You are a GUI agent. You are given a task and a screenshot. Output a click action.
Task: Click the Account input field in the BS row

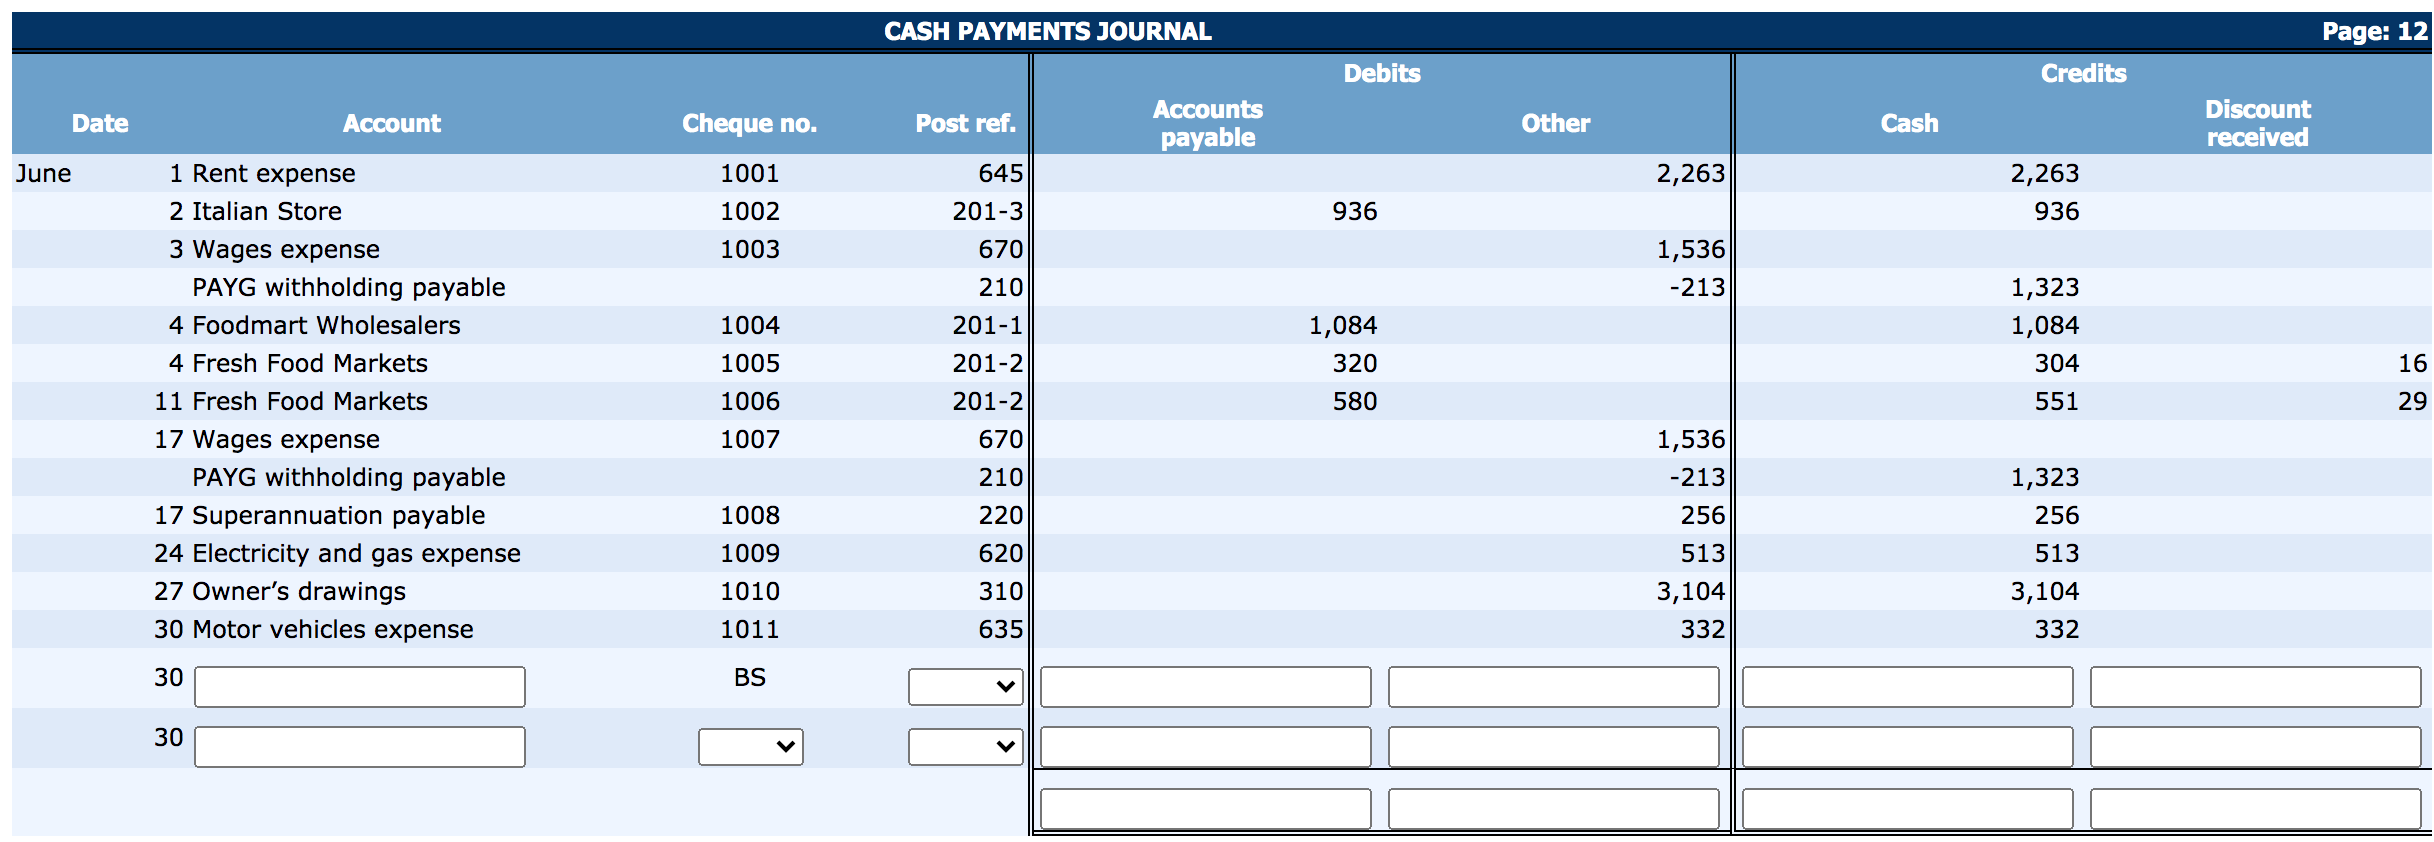pyautogui.click(x=360, y=687)
